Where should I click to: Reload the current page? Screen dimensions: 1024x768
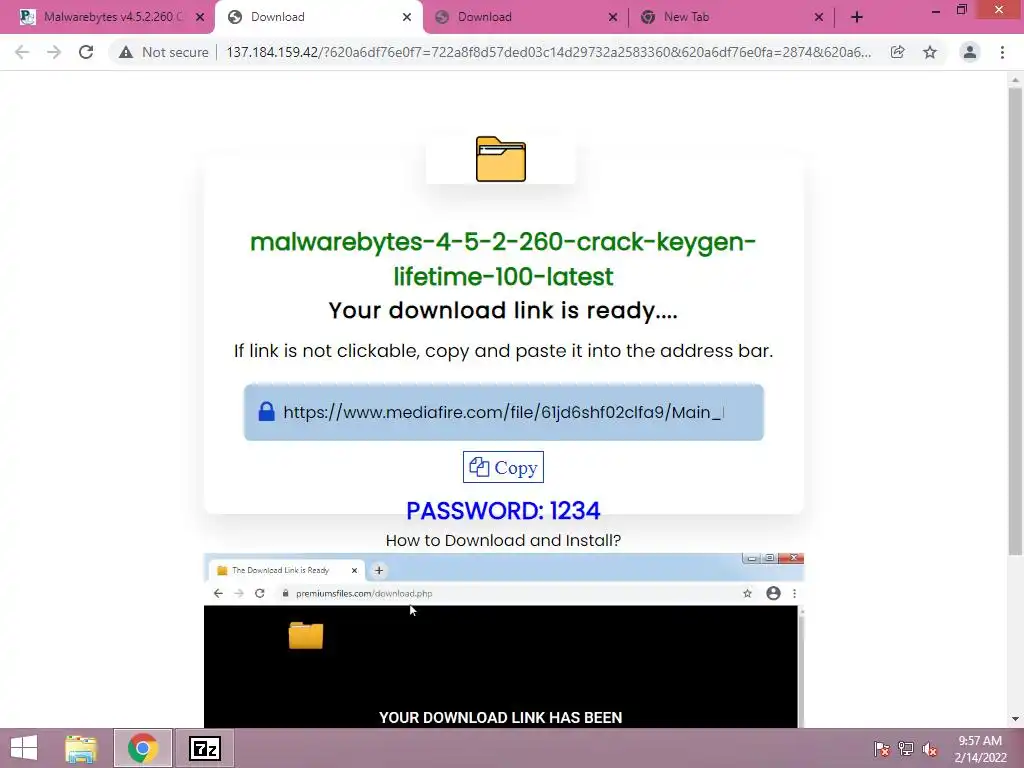coord(86,52)
